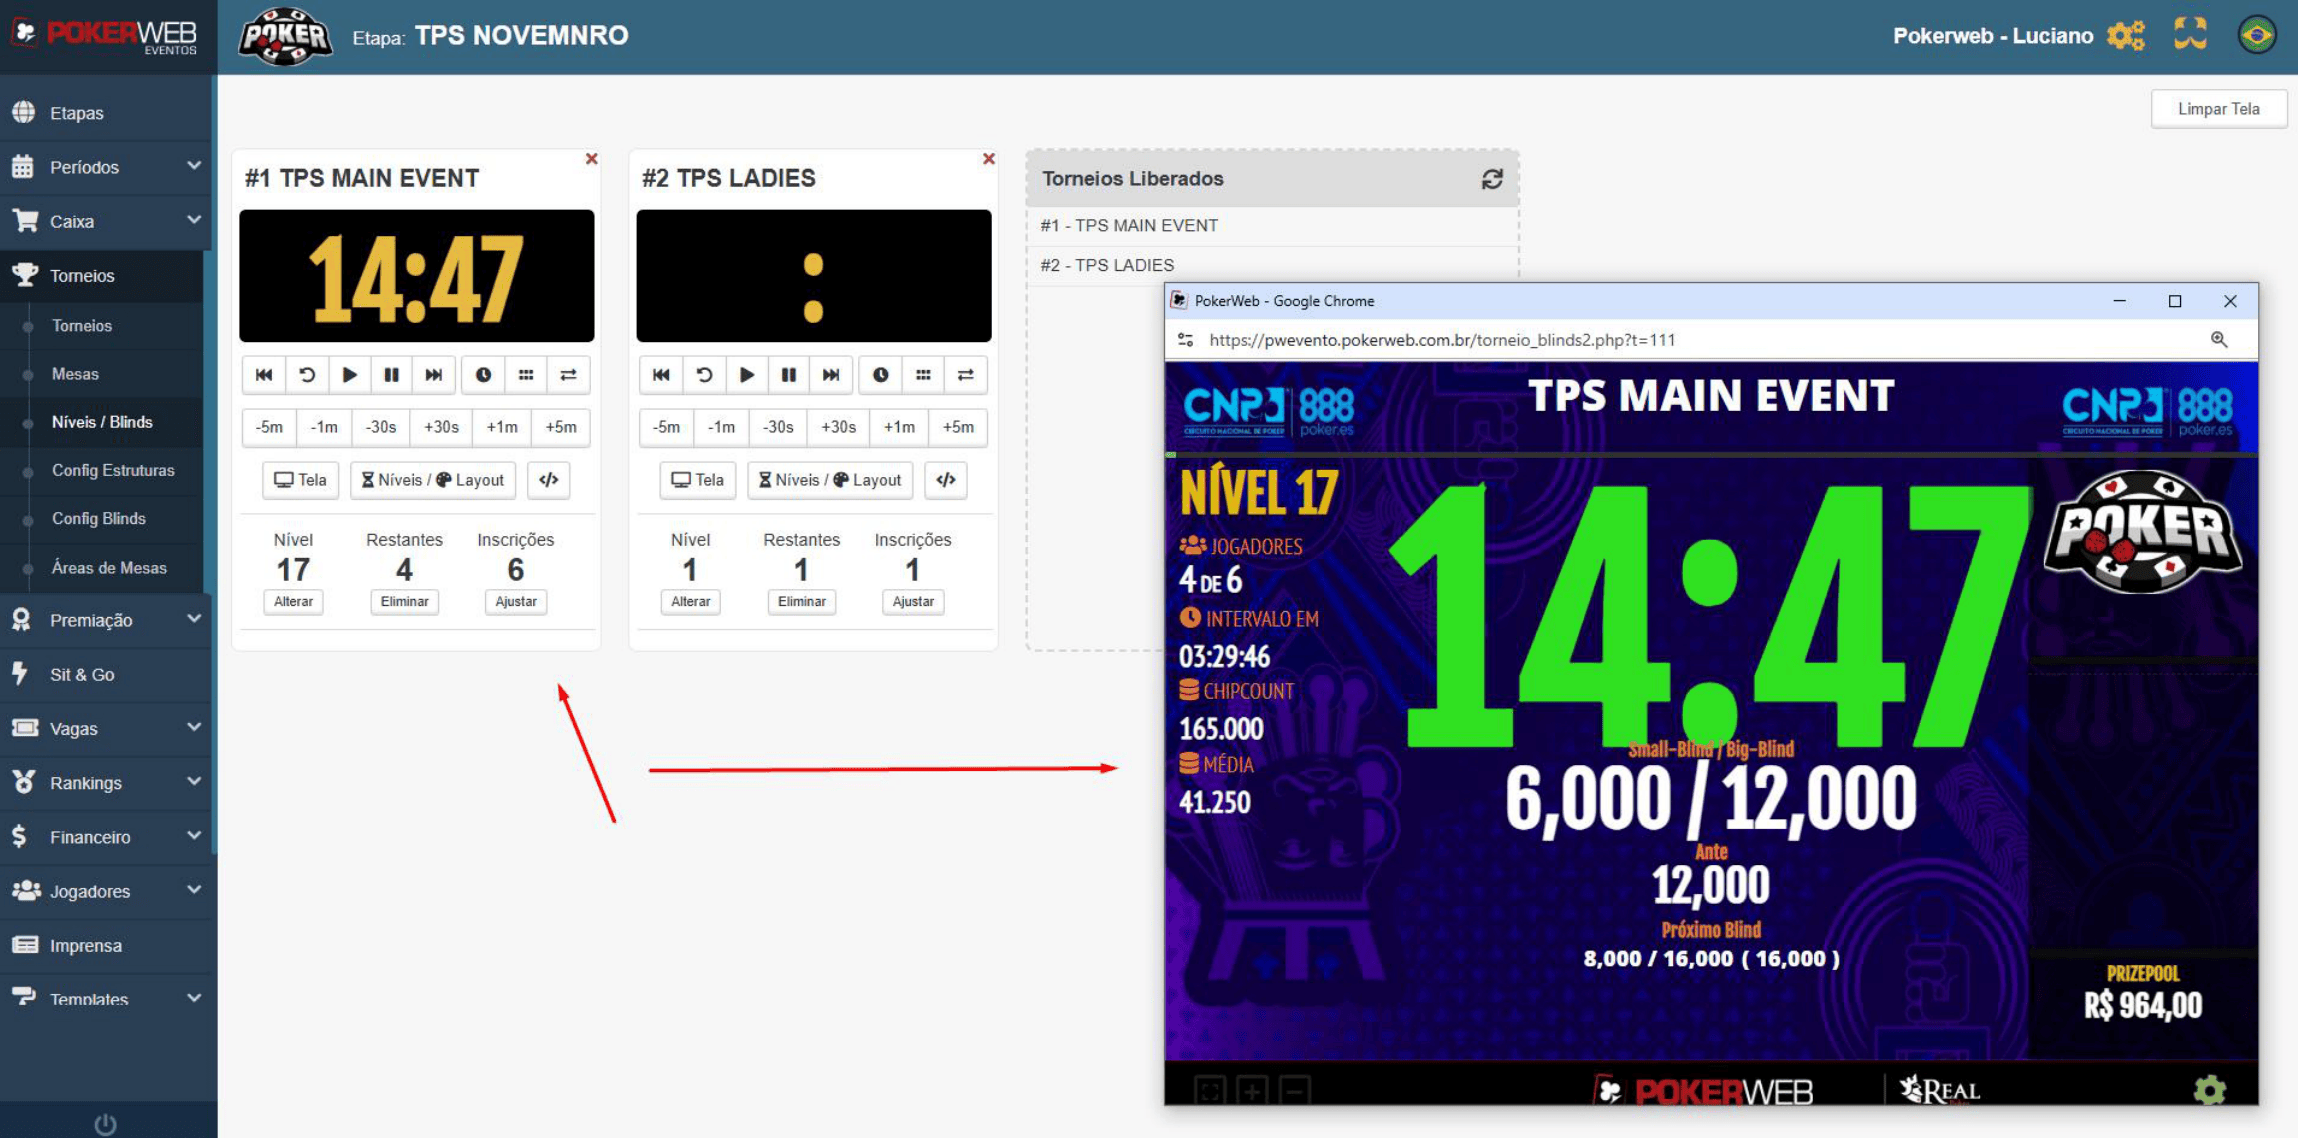The height and width of the screenshot is (1138, 2298).
Task: Click the restart-level icon in TPS MAIN EVENT
Action: [x=307, y=375]
